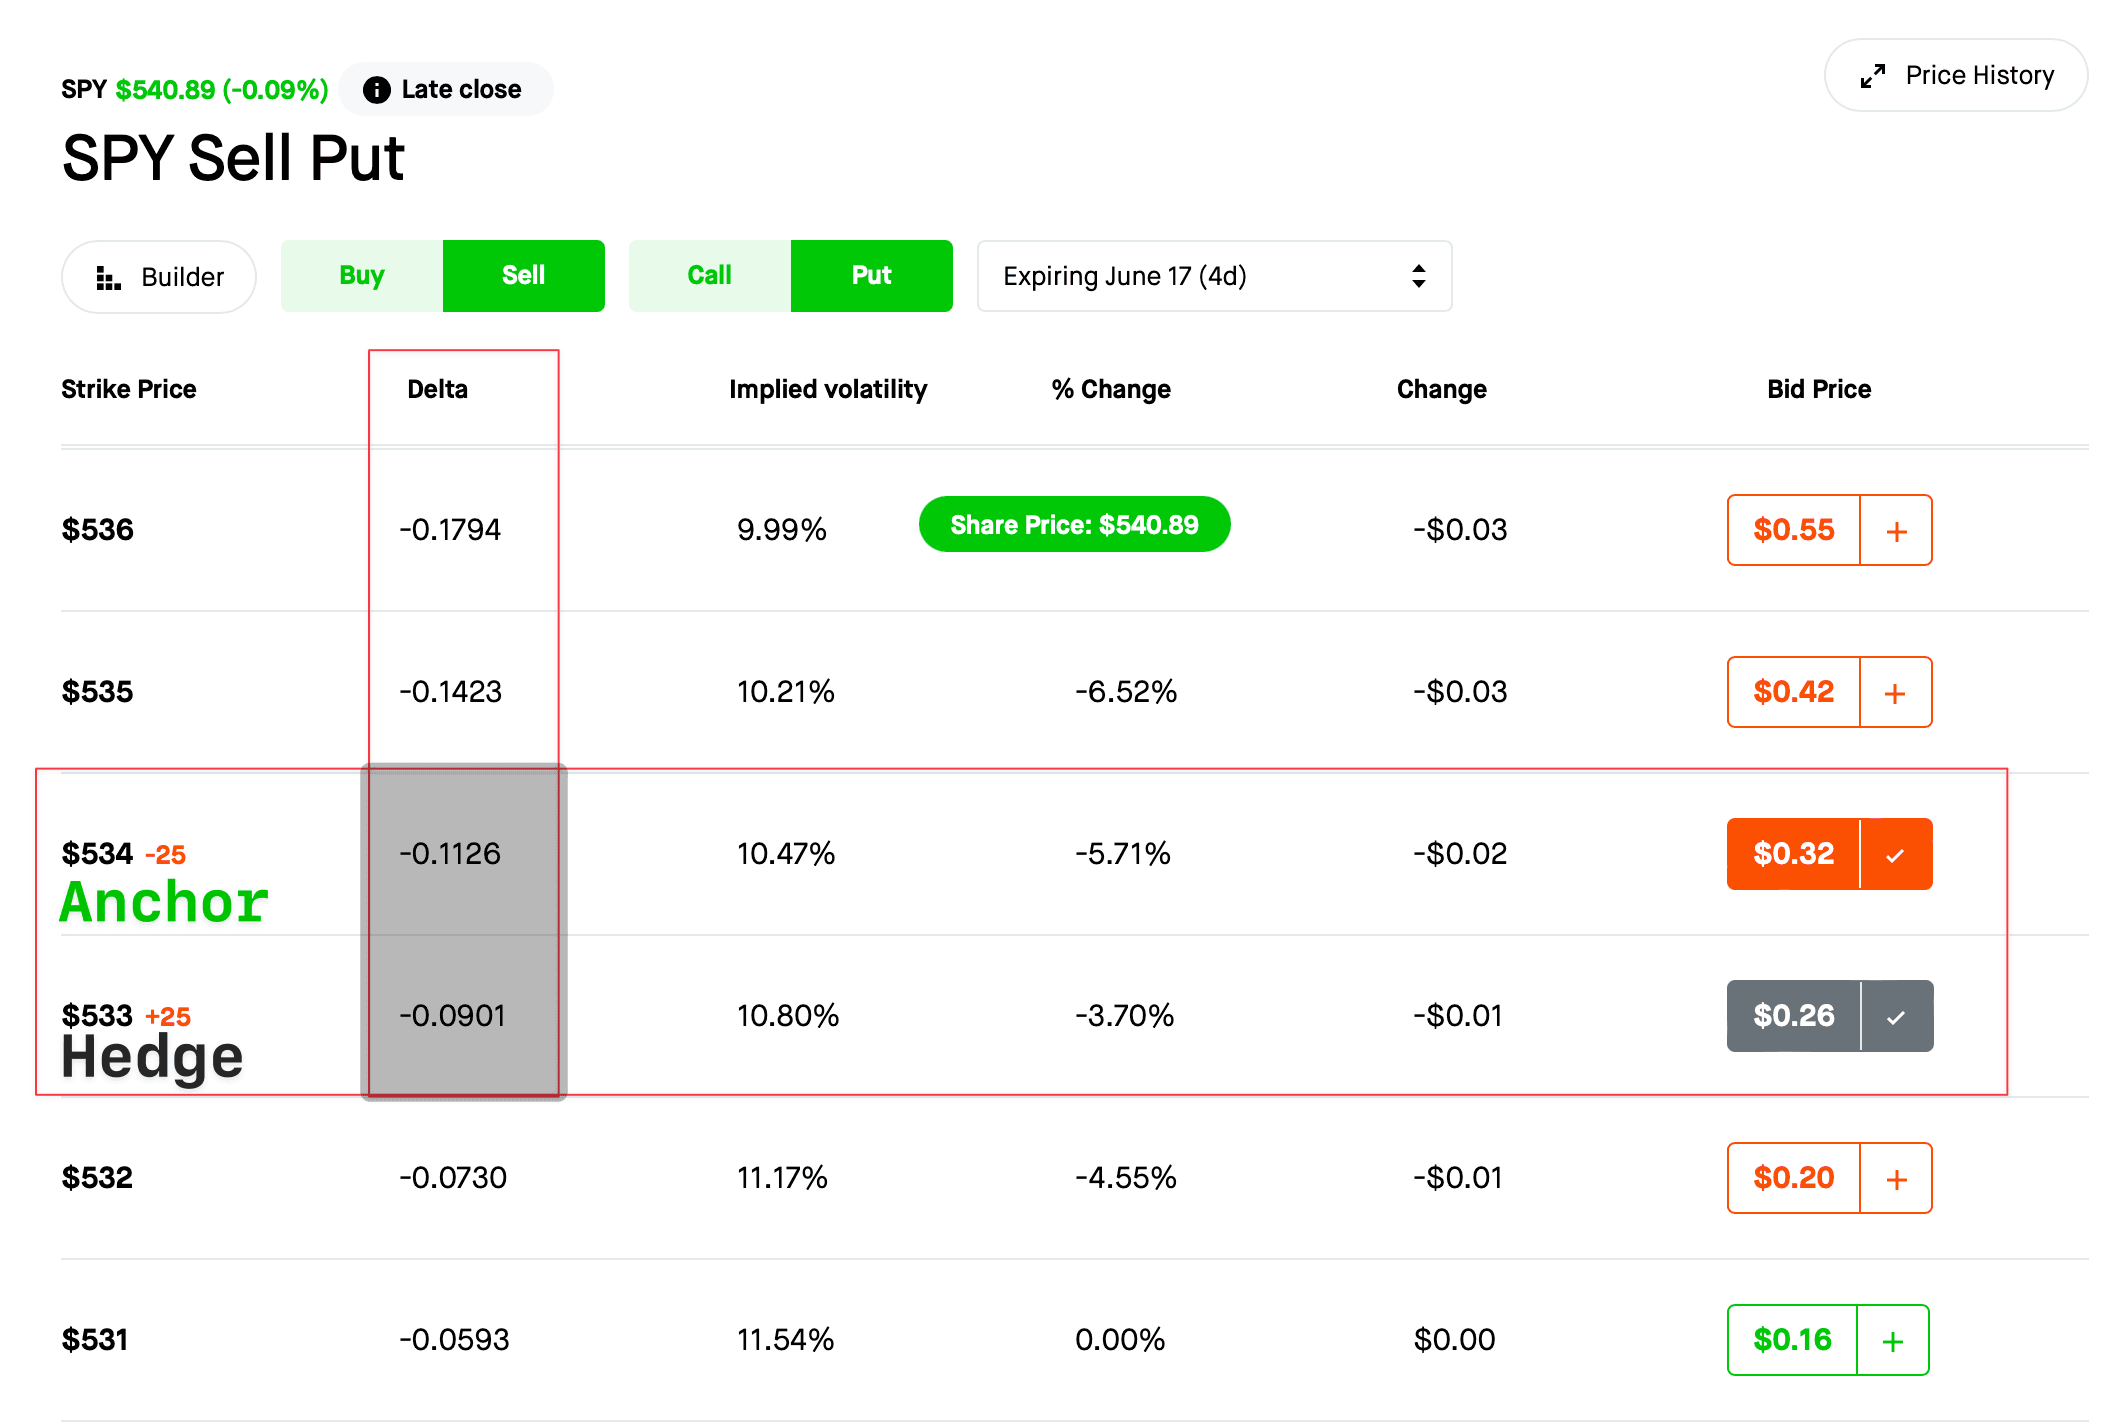Click the -3.70% change value
Screen dimensions: 2120x1426
(x=1125, y=1016)
